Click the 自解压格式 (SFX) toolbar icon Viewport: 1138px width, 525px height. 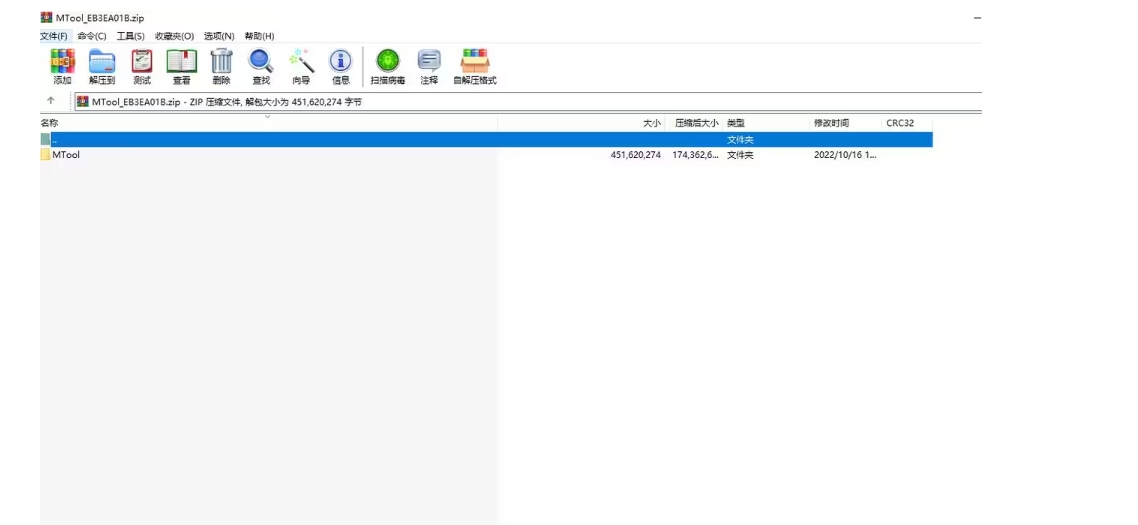(x=475, y=62)
